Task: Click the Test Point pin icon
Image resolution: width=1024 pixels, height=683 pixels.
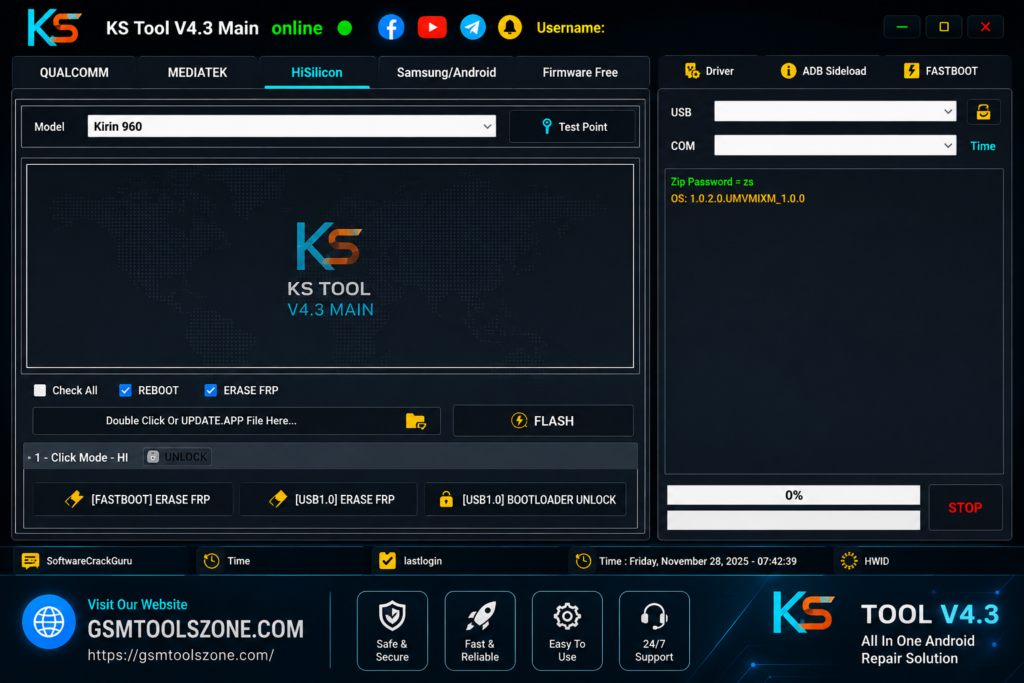Action: point(547,127)
